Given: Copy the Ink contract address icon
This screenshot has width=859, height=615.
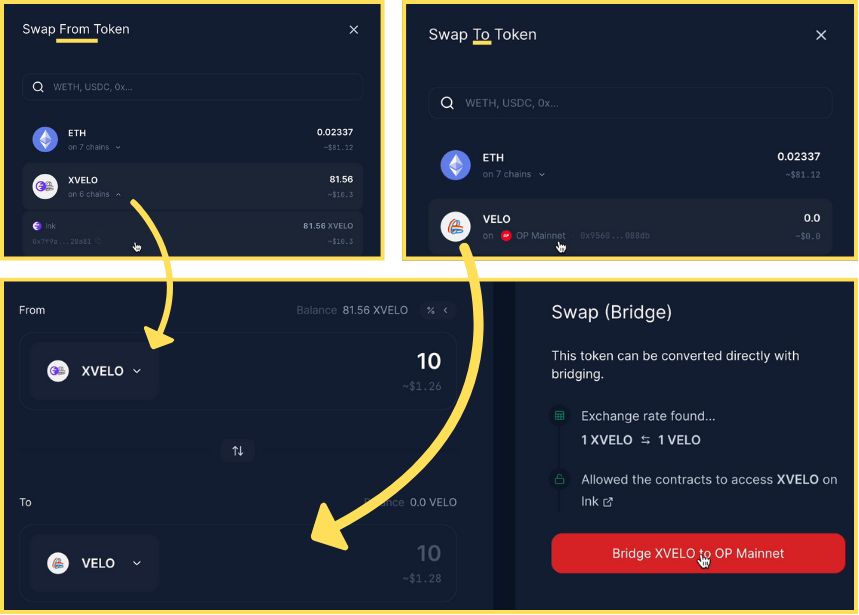Looking at the screenshot, I should pyautogui.click(x=99, y=241).
